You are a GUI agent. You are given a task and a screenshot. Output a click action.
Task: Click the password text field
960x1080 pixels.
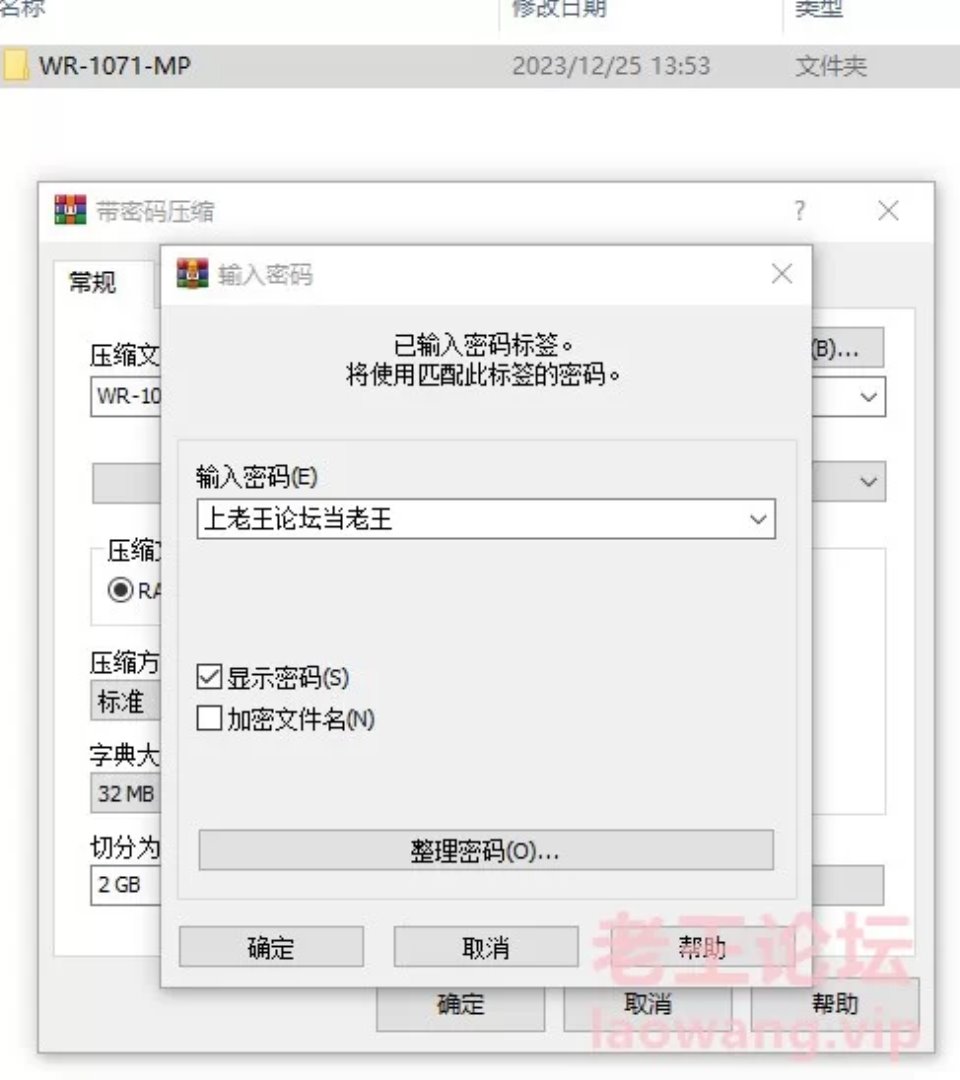(x=472, y=519)
